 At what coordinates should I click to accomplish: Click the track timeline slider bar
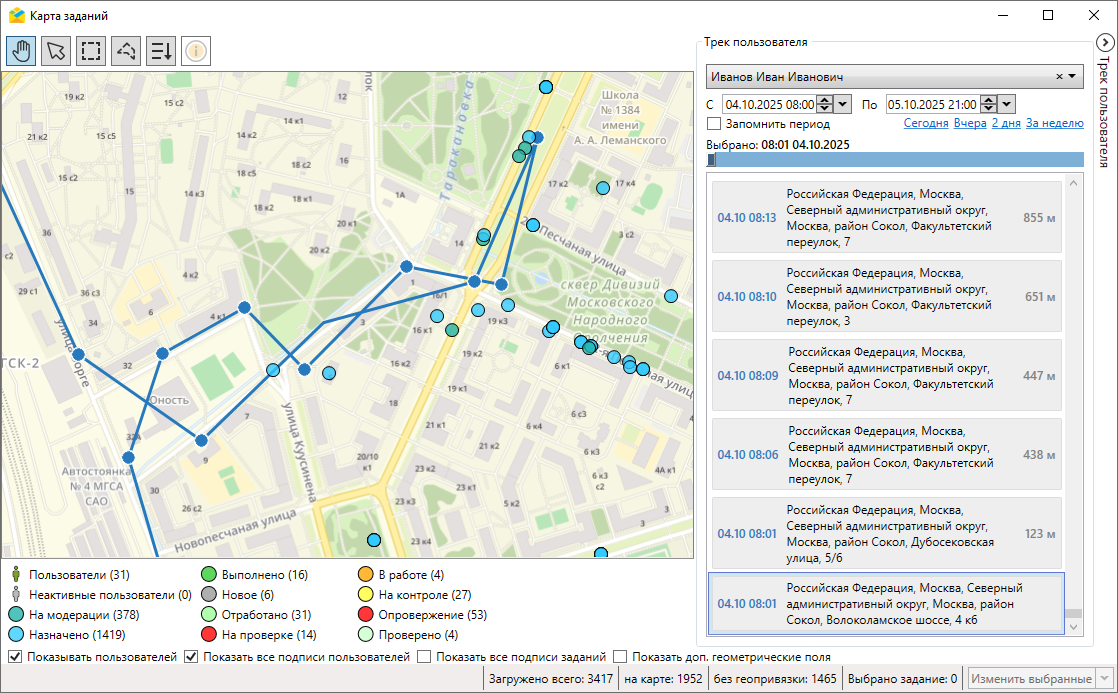click(894, 159)
